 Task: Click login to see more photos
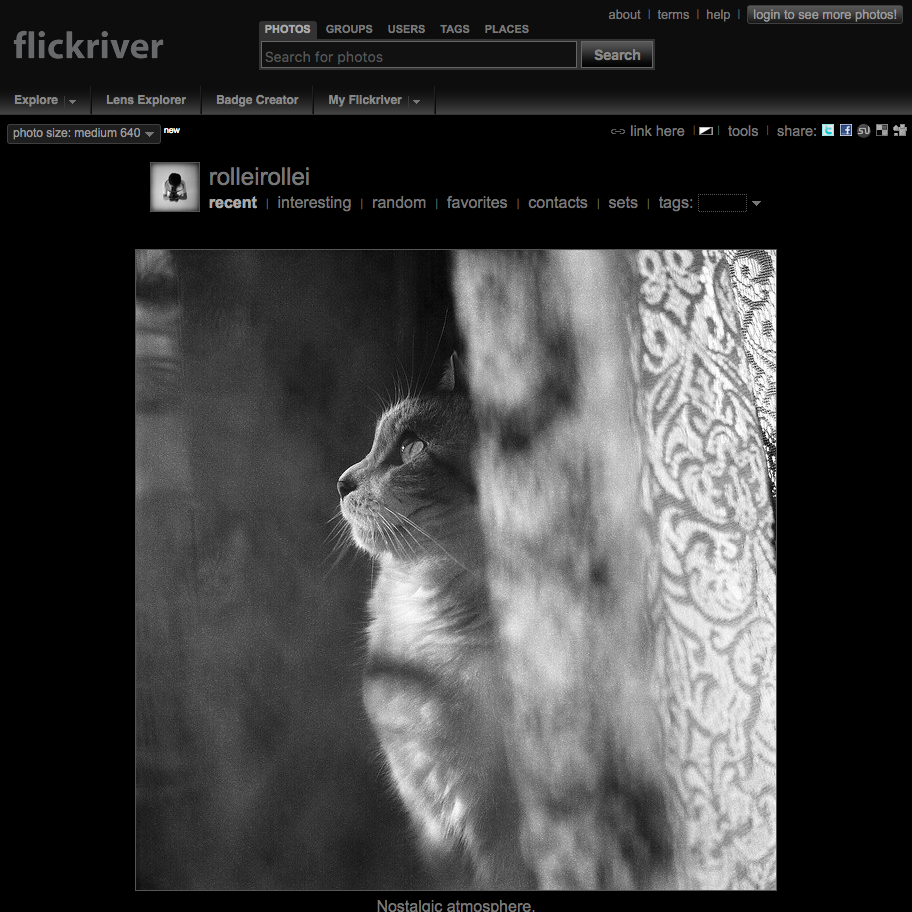pos(824,14)
